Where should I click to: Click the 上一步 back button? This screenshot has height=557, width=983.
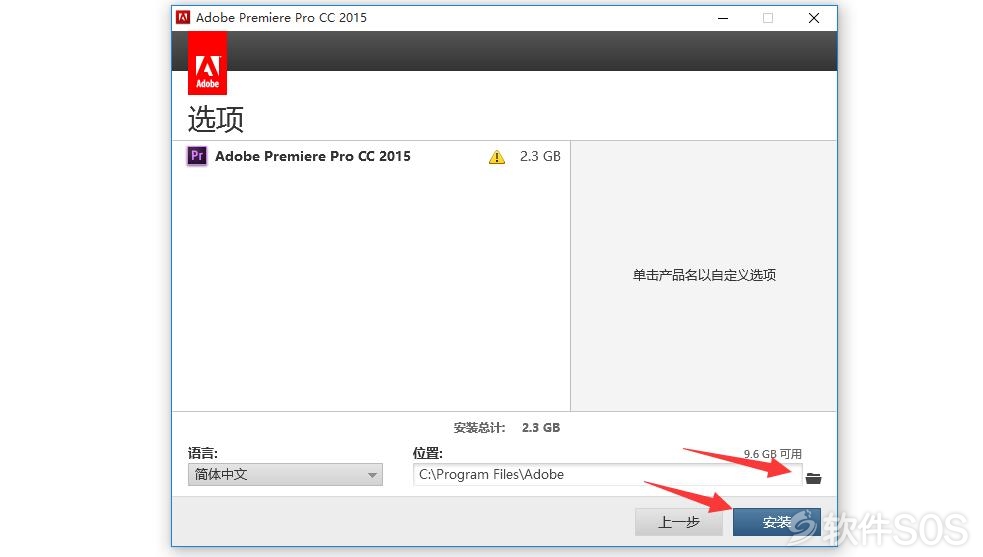(x=678, y=522)
